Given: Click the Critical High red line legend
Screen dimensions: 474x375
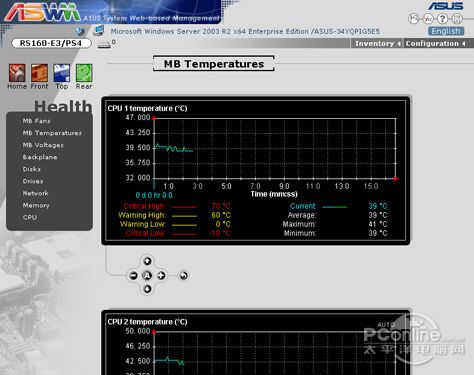Looking at the screenshot, I should 184,207.
